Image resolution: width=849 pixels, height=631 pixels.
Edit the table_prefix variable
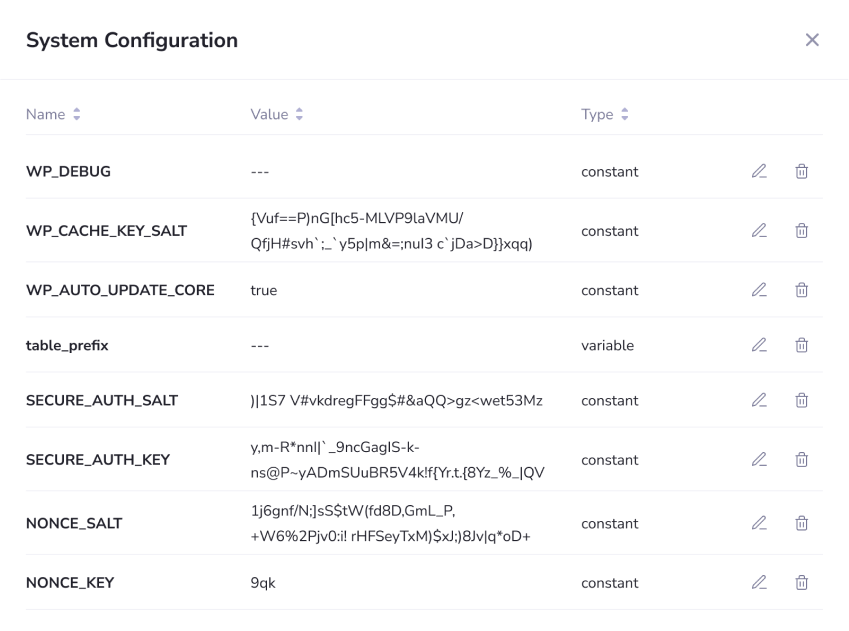759,345
